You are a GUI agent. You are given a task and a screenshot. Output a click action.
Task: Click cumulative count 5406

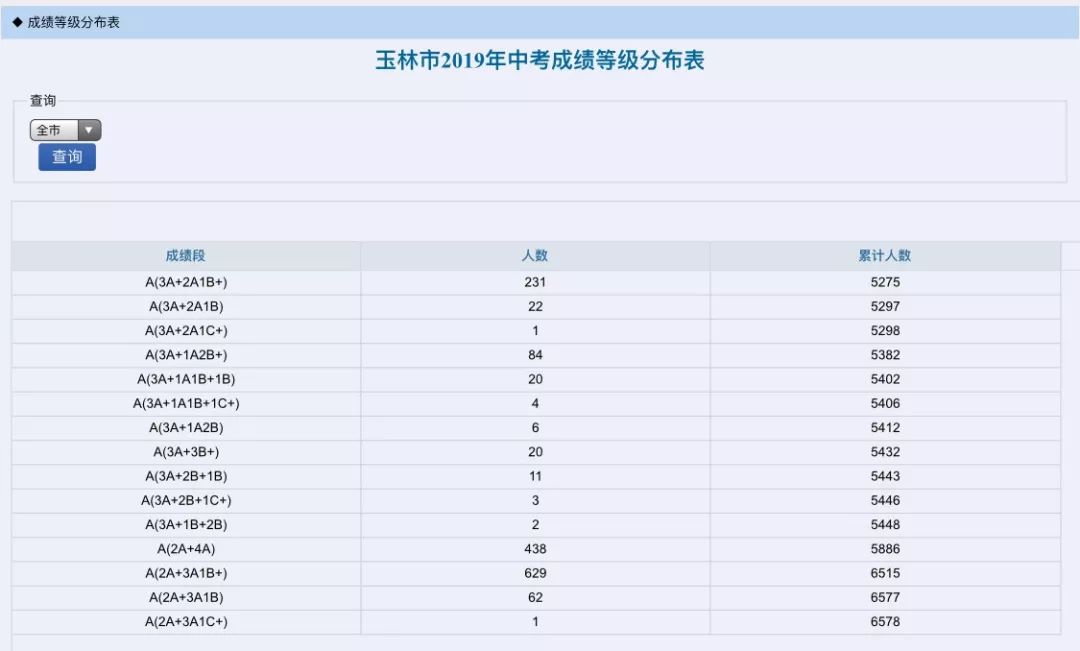(885, 404)
